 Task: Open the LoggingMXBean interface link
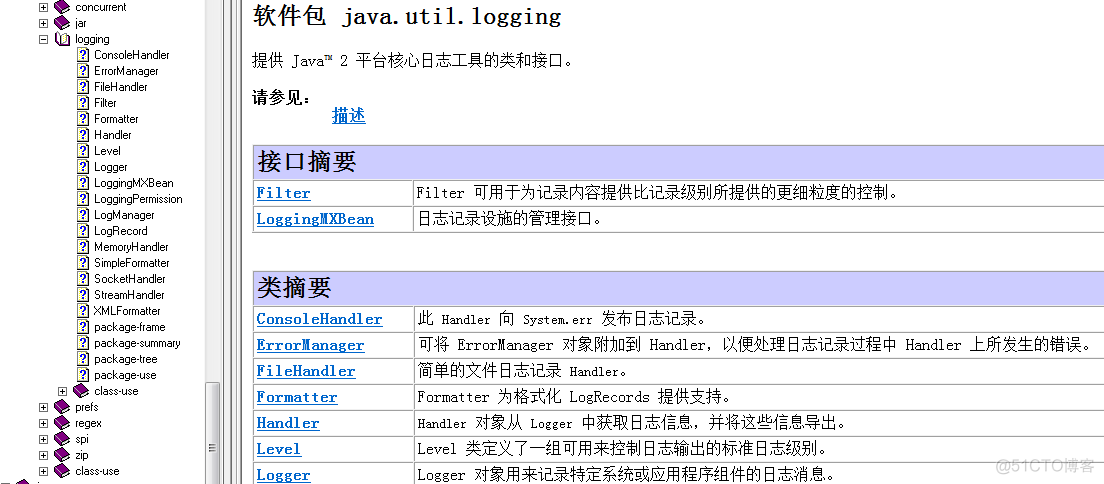[315, 219]
